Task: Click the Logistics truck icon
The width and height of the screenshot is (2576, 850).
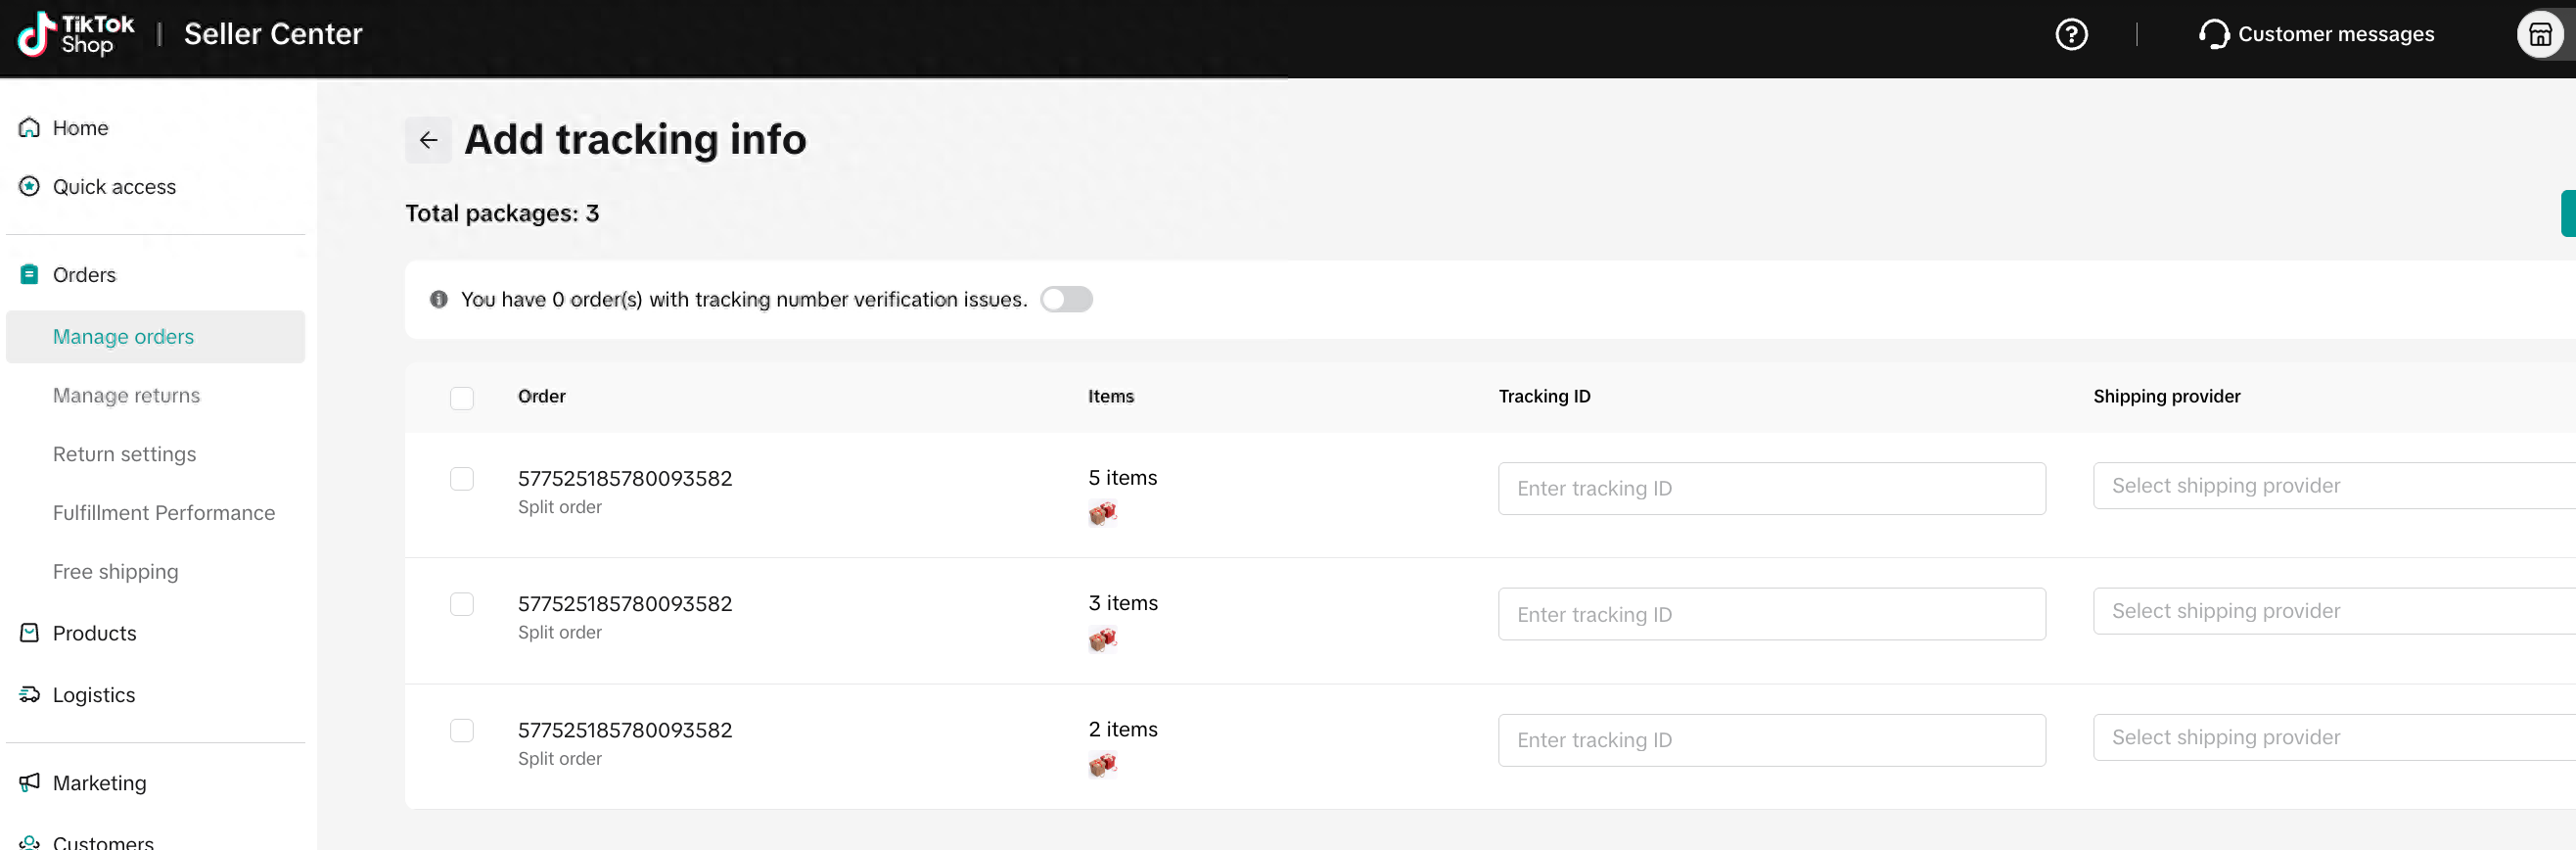Action: [x=29, y=695]
